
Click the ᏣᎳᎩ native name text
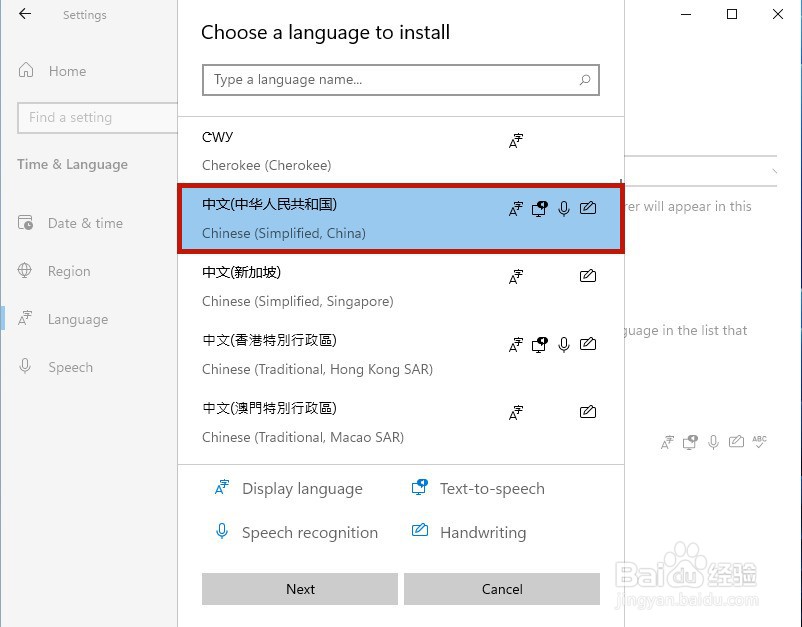(x=217, y=137)
